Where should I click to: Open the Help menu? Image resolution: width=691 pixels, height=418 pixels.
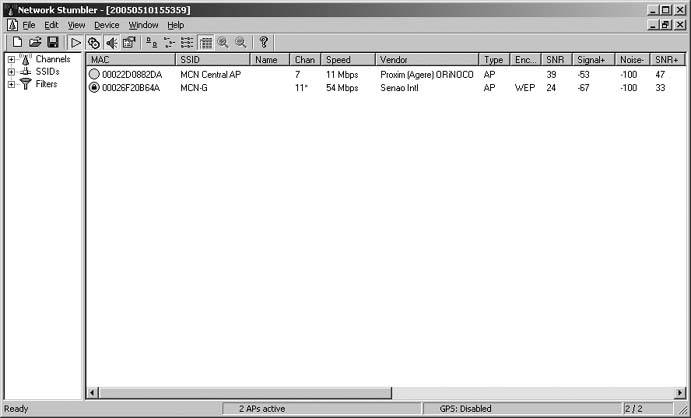(175, 25)
